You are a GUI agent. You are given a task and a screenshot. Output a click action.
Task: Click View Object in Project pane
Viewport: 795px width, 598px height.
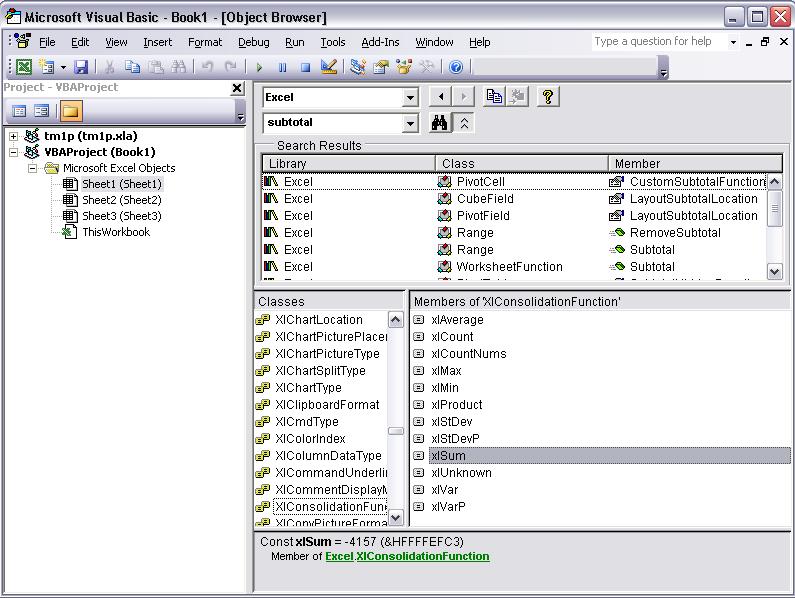pyautogui.click(x=42, y=111)
